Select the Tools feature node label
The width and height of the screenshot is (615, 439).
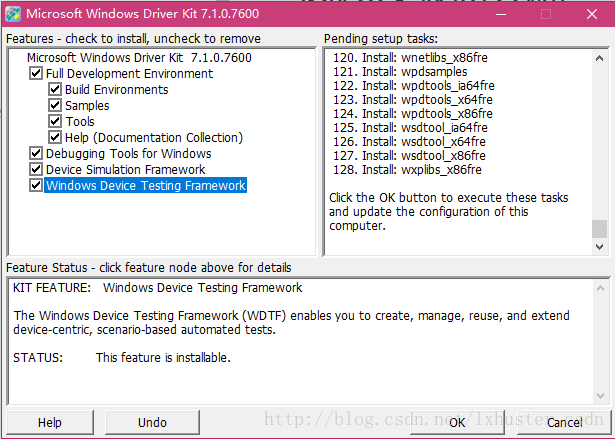coord(80,122)
